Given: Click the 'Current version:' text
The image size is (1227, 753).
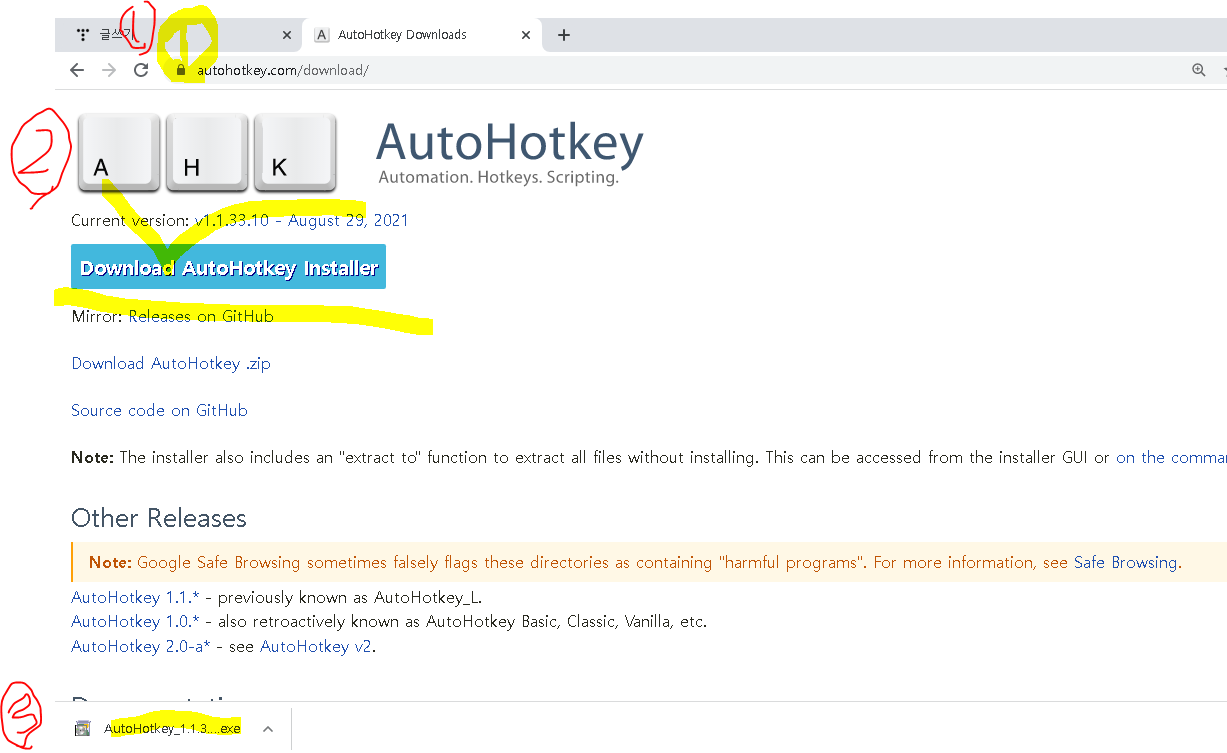Looking at the screenshot, I should point(130,220).
